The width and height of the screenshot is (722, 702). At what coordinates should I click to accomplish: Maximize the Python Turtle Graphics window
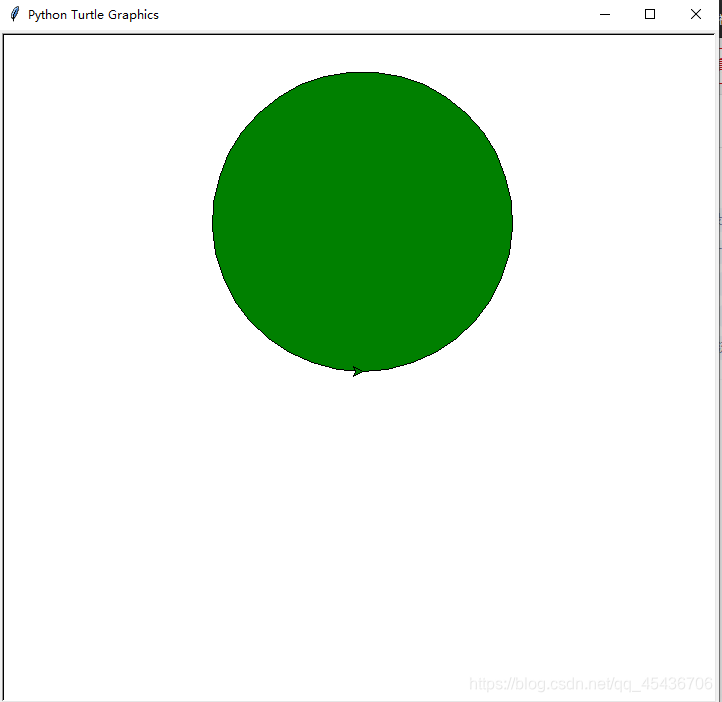coord(650,14)
